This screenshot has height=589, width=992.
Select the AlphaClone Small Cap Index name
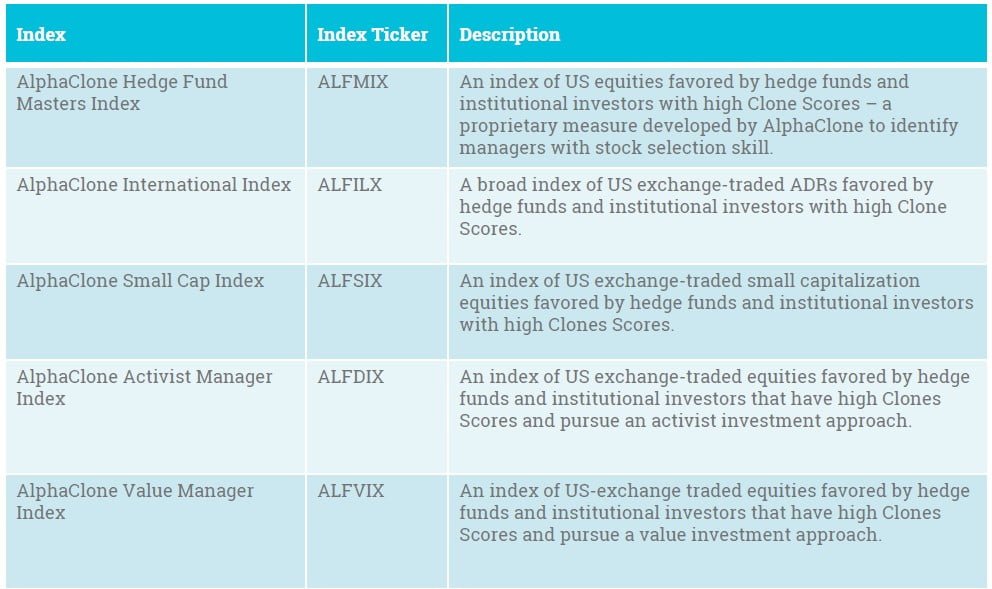[x=140, y=280]
